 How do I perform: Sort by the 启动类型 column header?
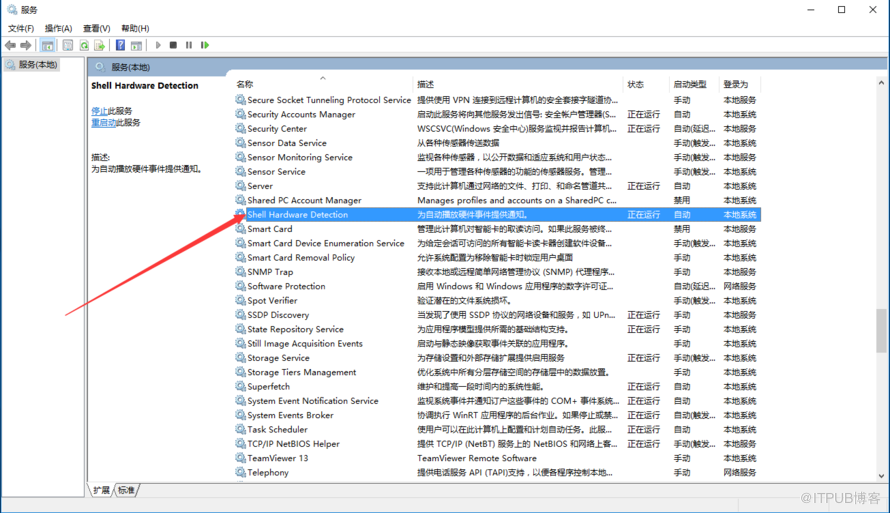[690, 84]
